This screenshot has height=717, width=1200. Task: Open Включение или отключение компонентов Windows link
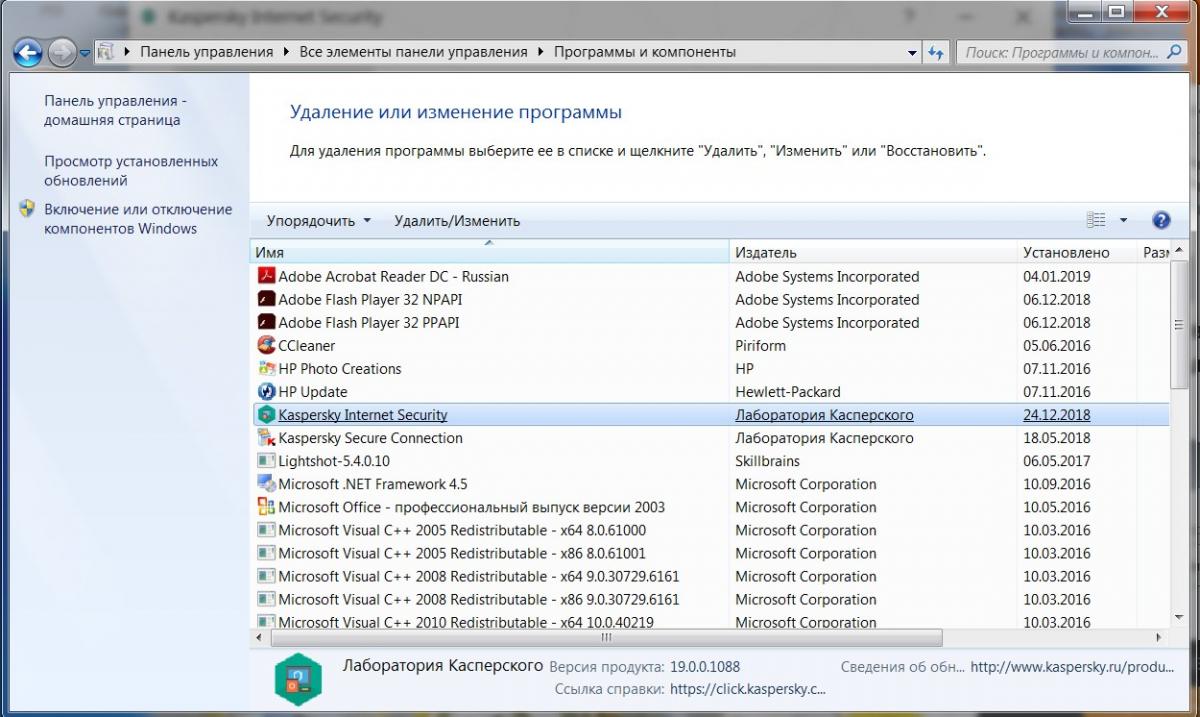click(x=138, y=219)
